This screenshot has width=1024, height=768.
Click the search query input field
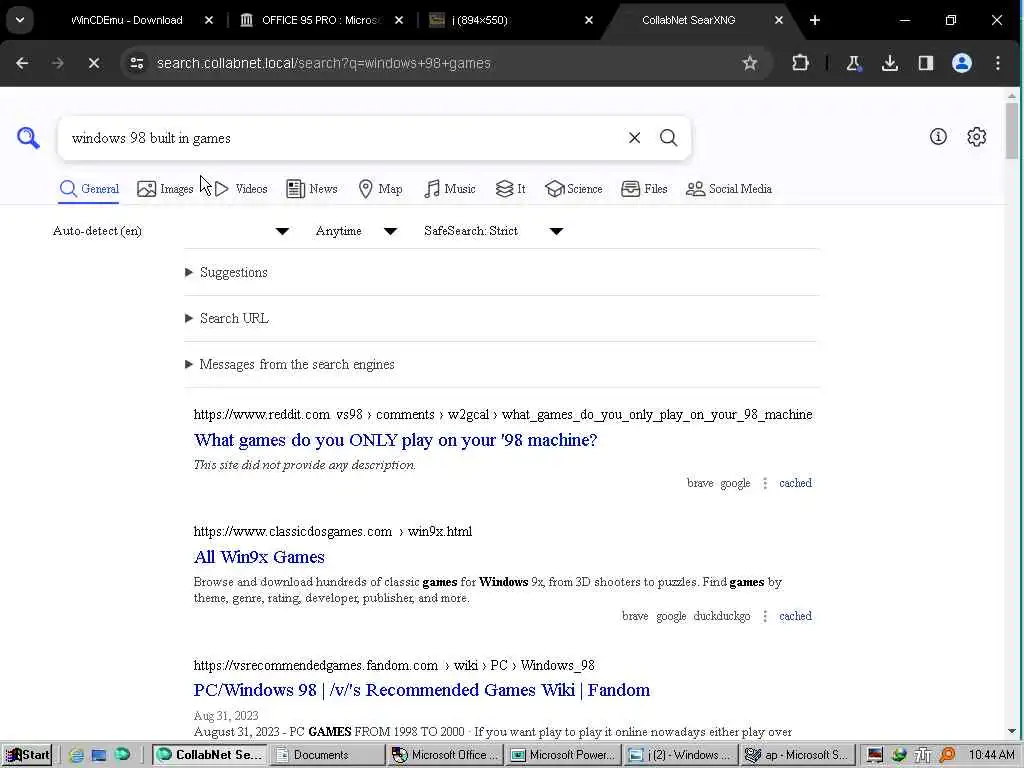[x=343, y=138]
